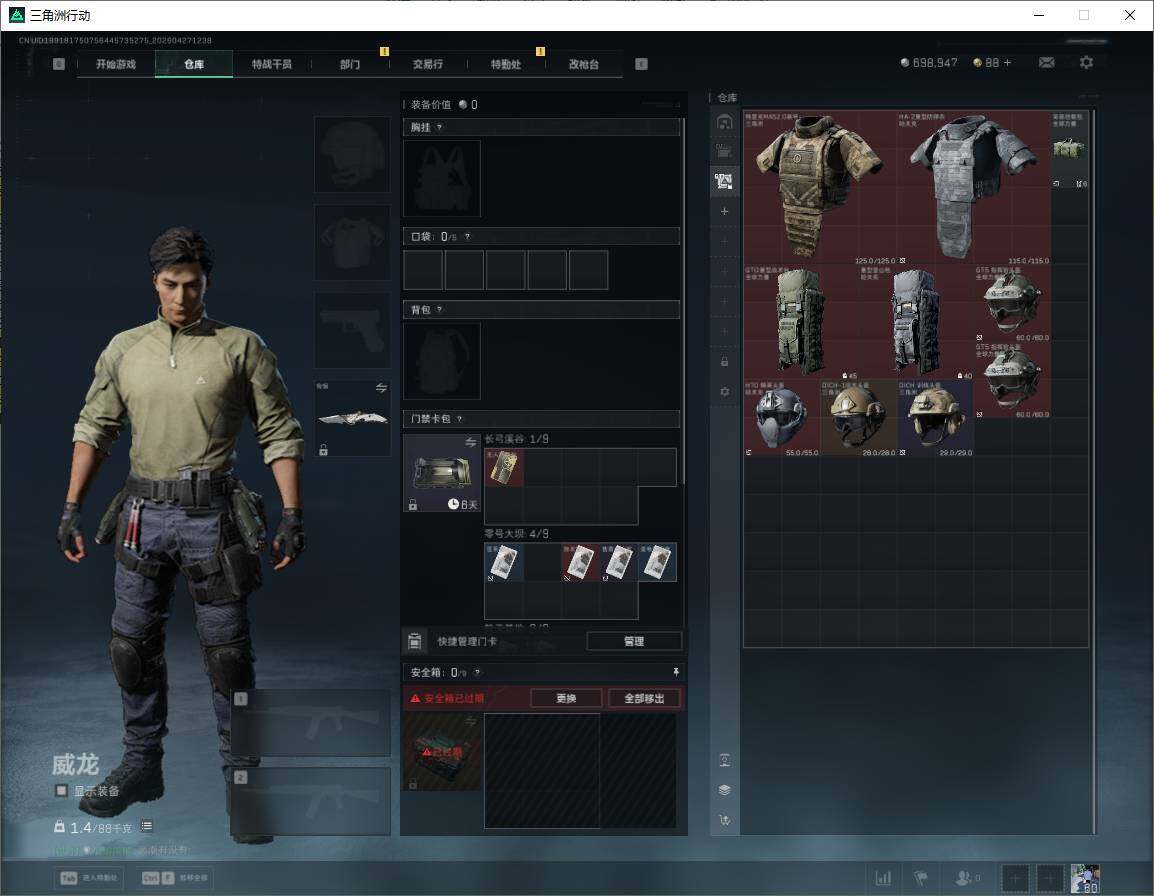Click the 更换 safe box button
The width and height of the screenshot is (1154, 896).
566,698
